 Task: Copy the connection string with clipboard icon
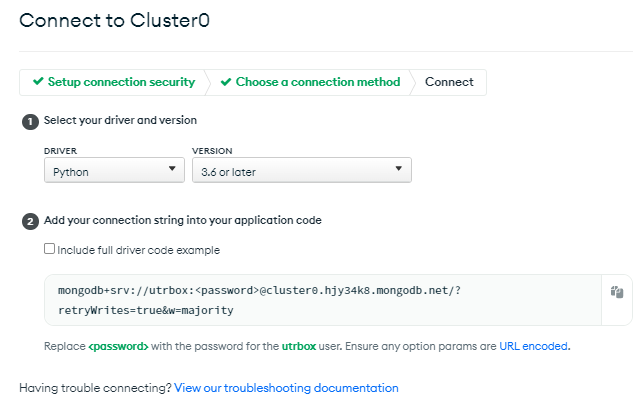[617, 292]
